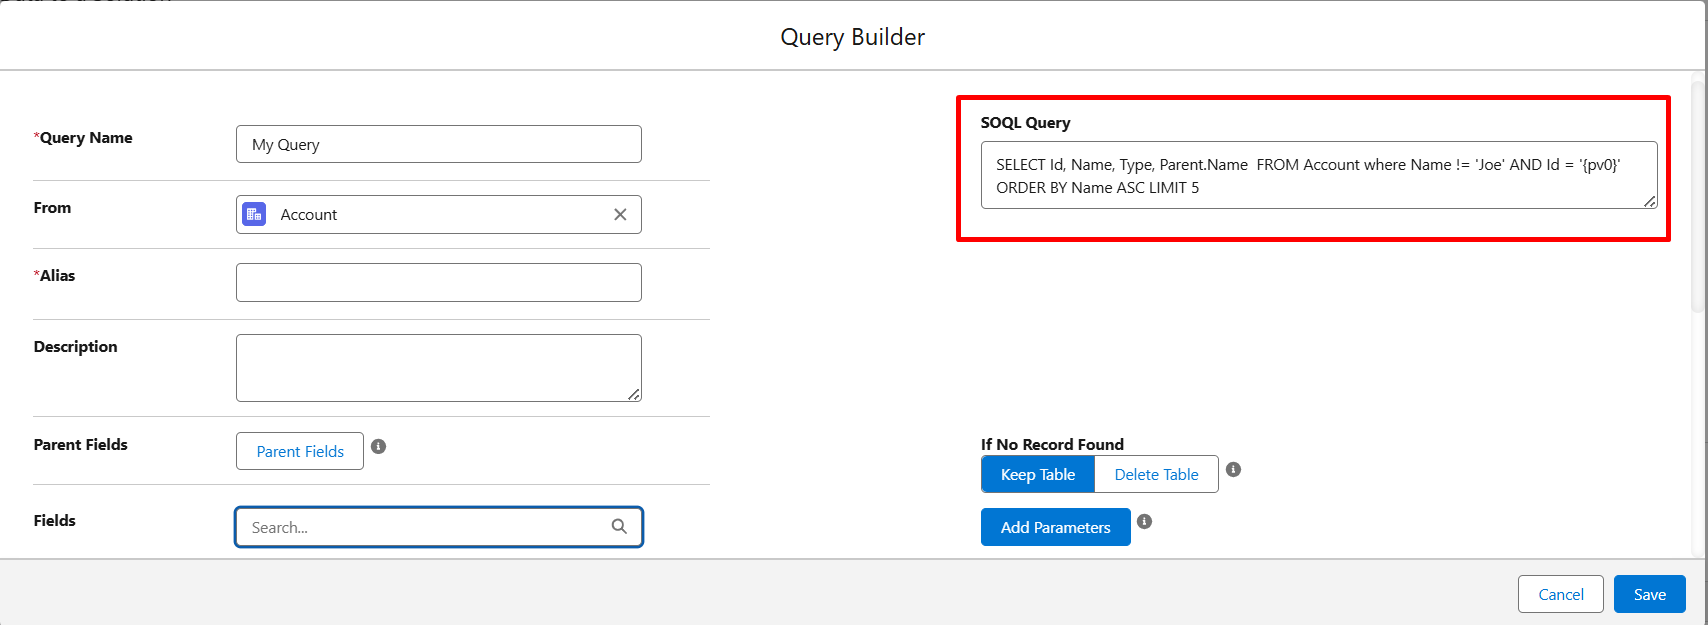Click the Account object icon in From field
Screen dimensions: 1708x625
pos(254,214)
